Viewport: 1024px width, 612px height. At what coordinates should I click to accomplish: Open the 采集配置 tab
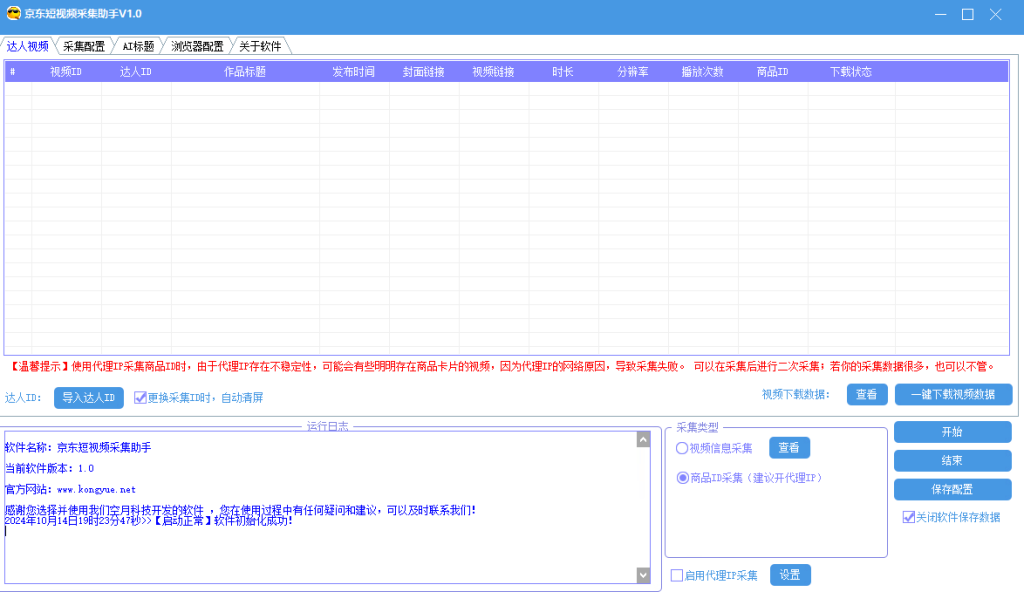coord(84,46)
